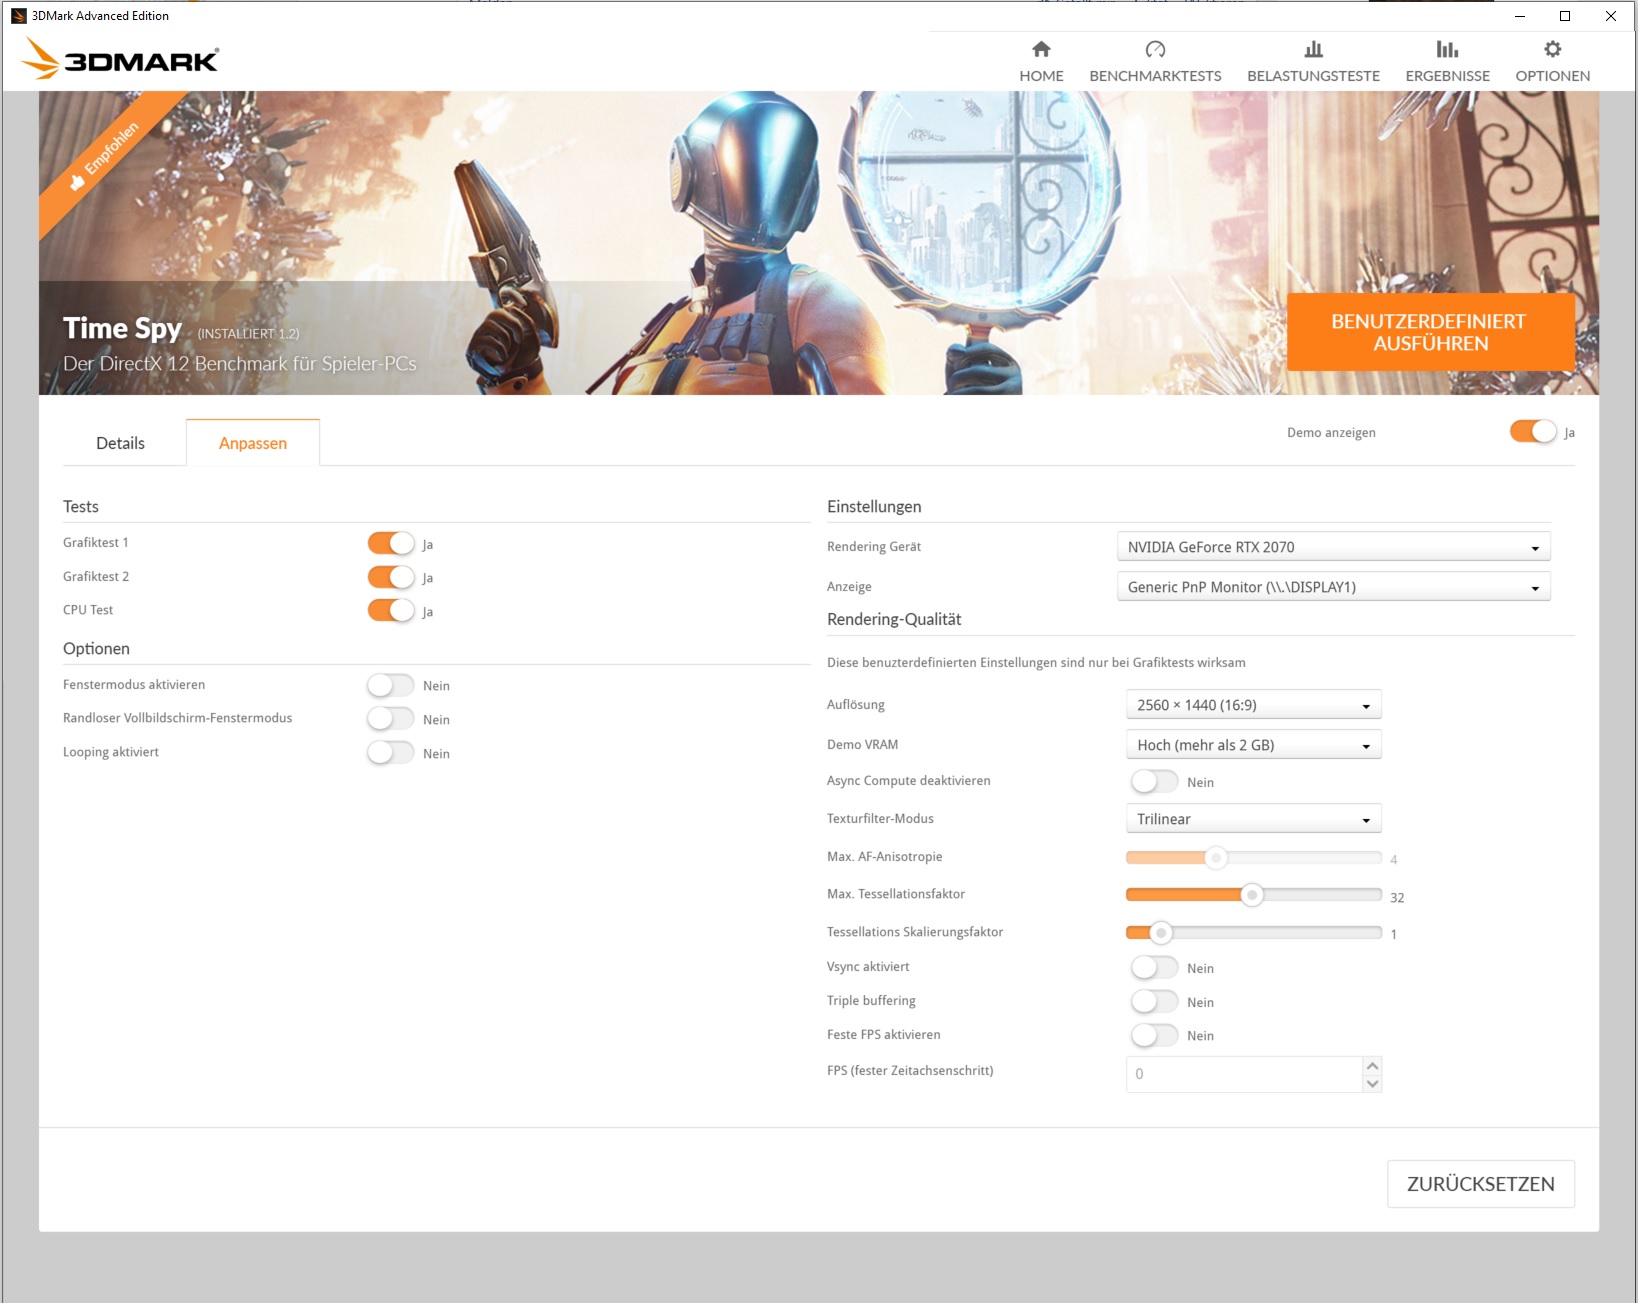This screenshot has height=1303, width=1638.
Task: Click the FPS fester Zeitachsenschritt input field
Action: point(1244,1074)
